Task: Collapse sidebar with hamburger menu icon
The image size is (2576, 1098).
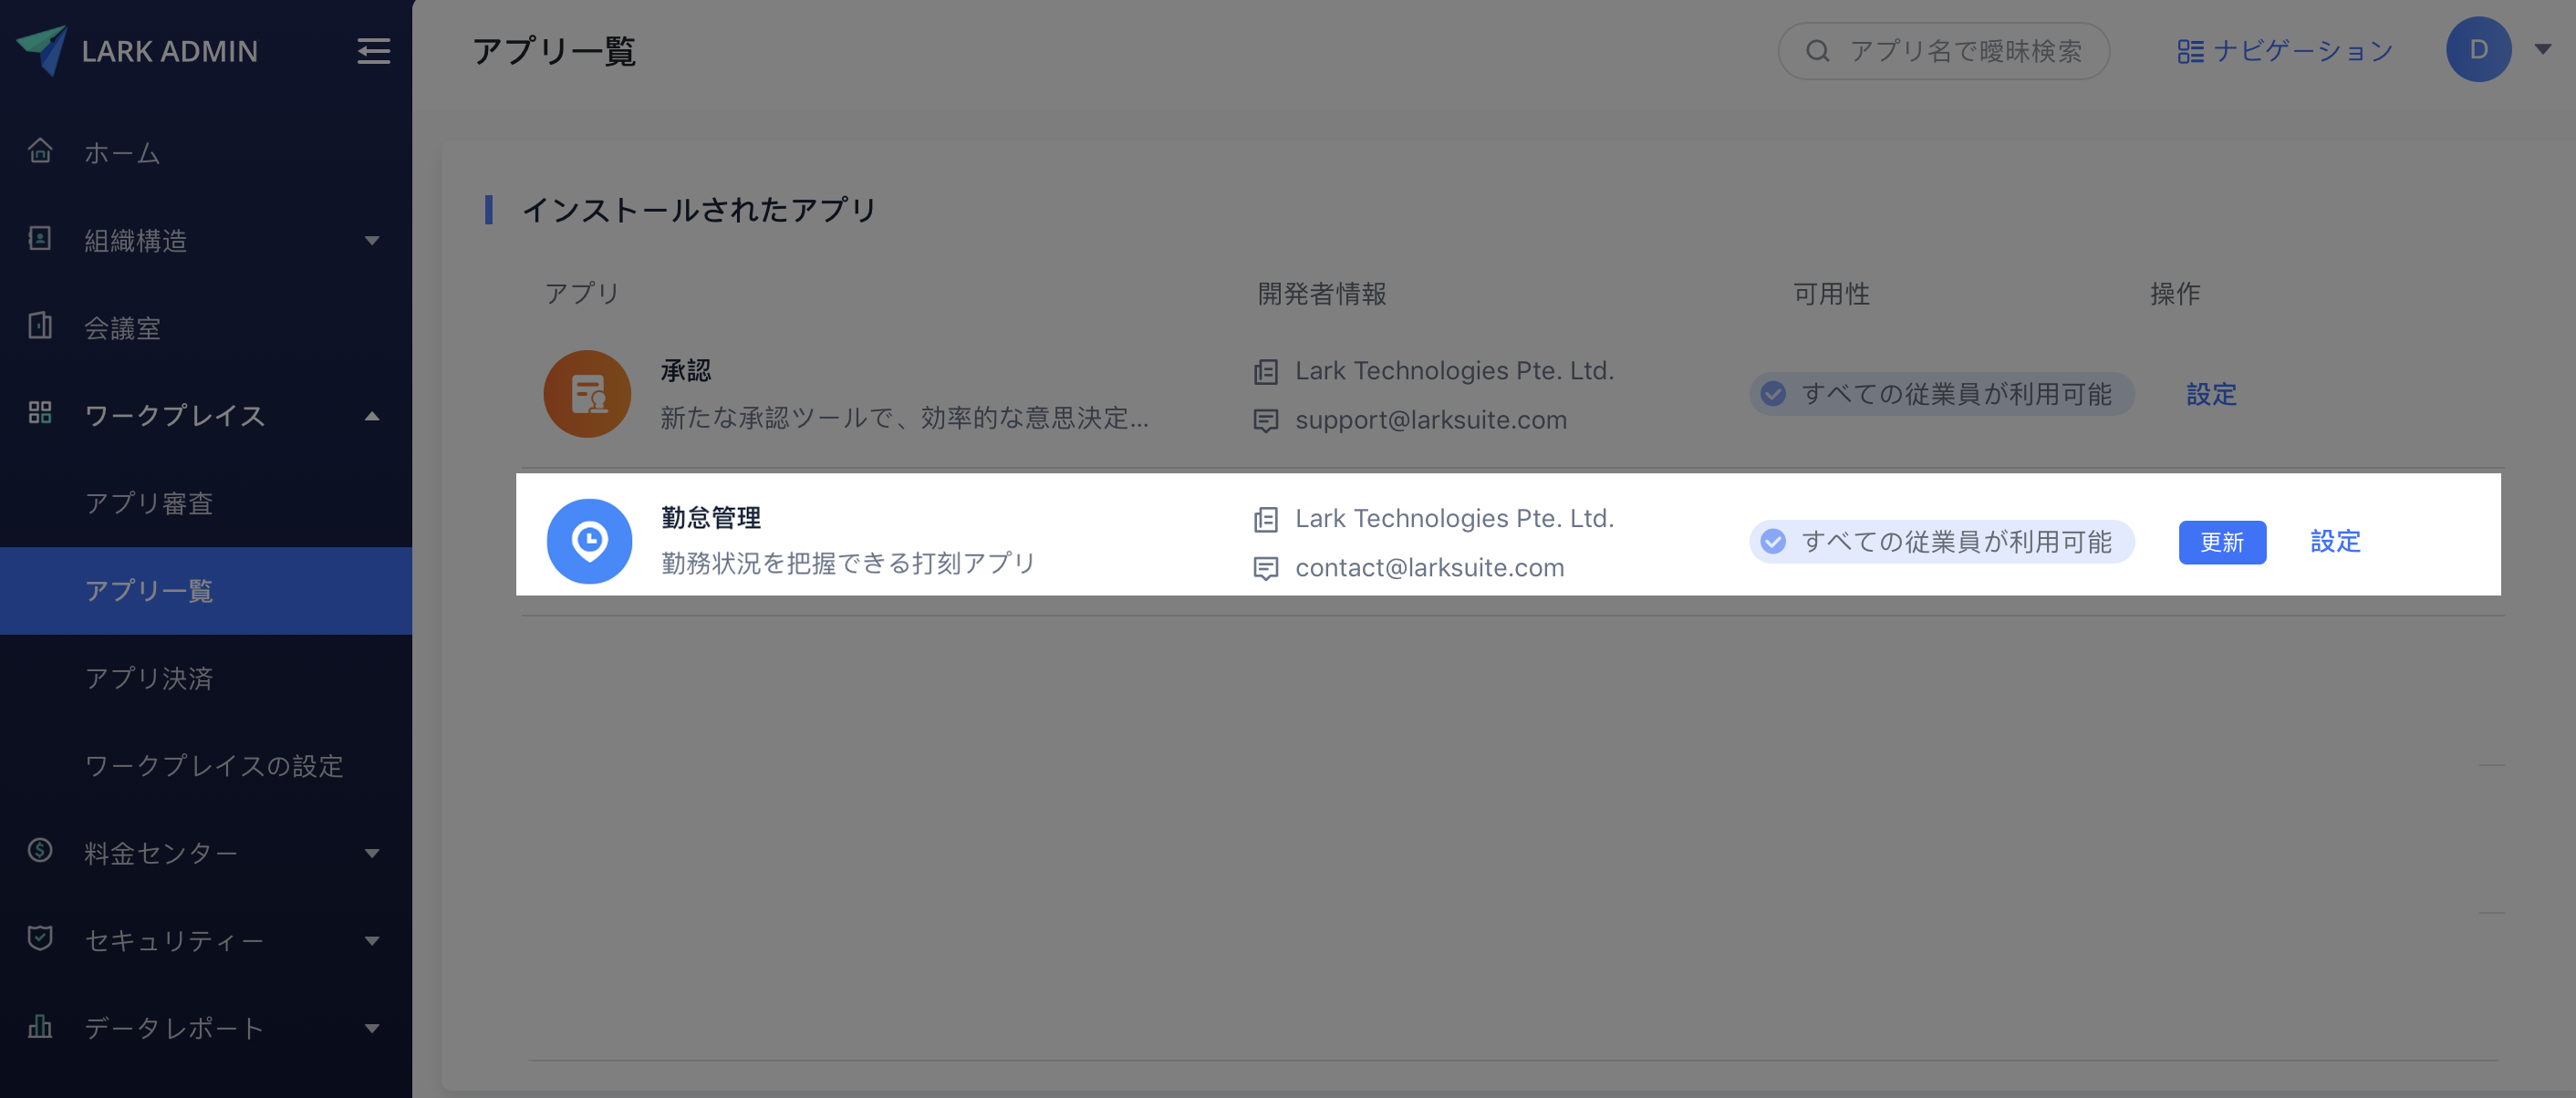Action: coord(373,51)
